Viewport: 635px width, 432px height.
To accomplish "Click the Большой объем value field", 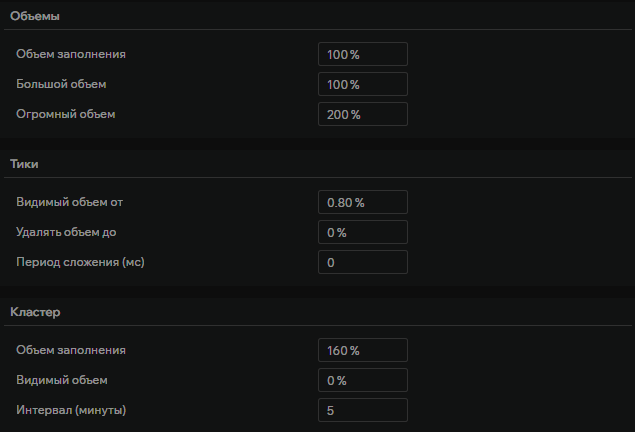I will tap(362, 84).
